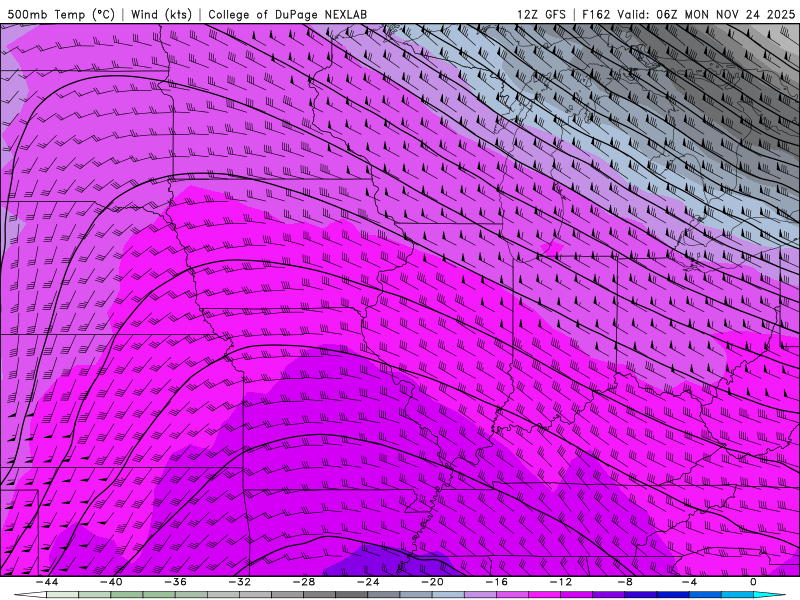
Task: Click the "12Z GFS" model run label
Action: tap(541, 14)
